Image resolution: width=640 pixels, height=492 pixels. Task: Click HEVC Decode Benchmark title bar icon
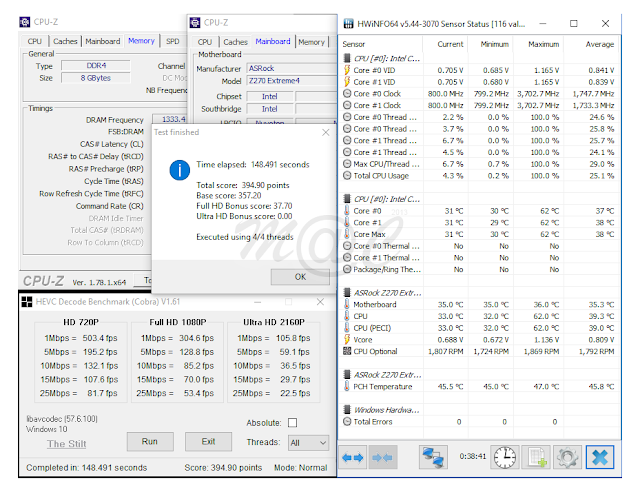pos(27,302)
